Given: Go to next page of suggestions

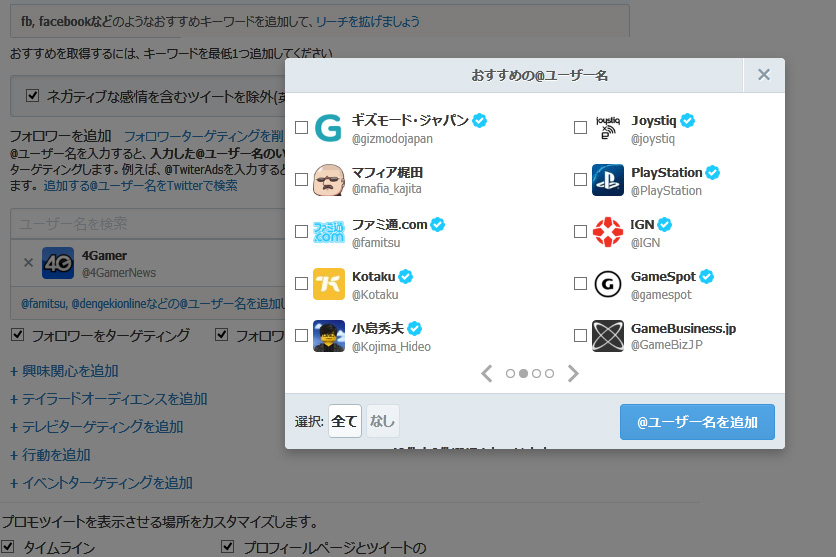Looking at the screenshot, I should 573,374.
